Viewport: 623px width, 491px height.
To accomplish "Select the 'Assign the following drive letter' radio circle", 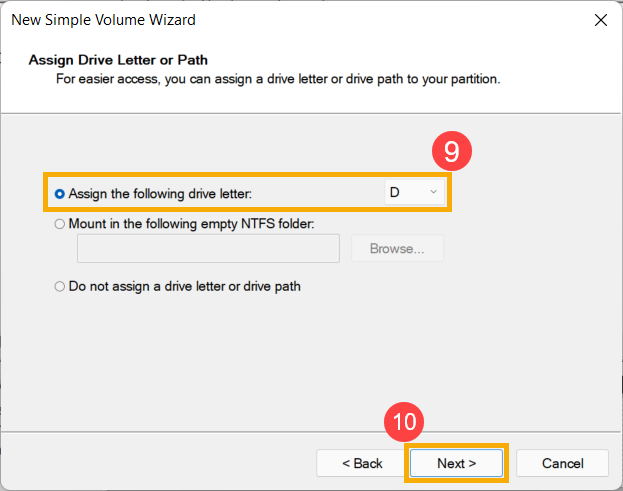I will pyautogui.click(x=60, y=192).
